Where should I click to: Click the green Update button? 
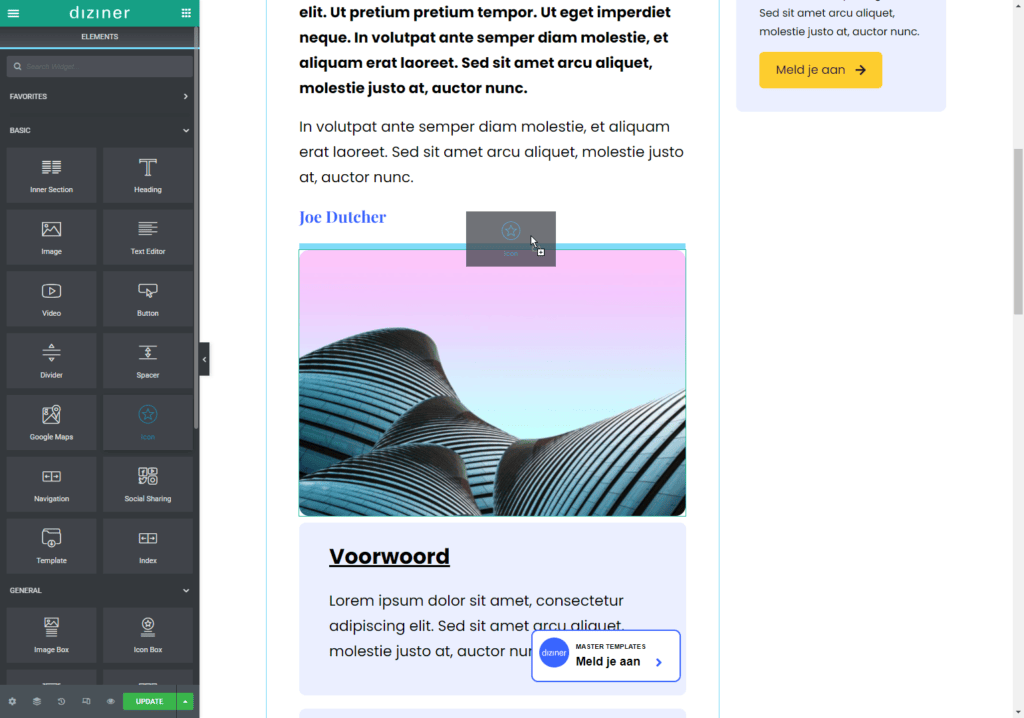149,701
